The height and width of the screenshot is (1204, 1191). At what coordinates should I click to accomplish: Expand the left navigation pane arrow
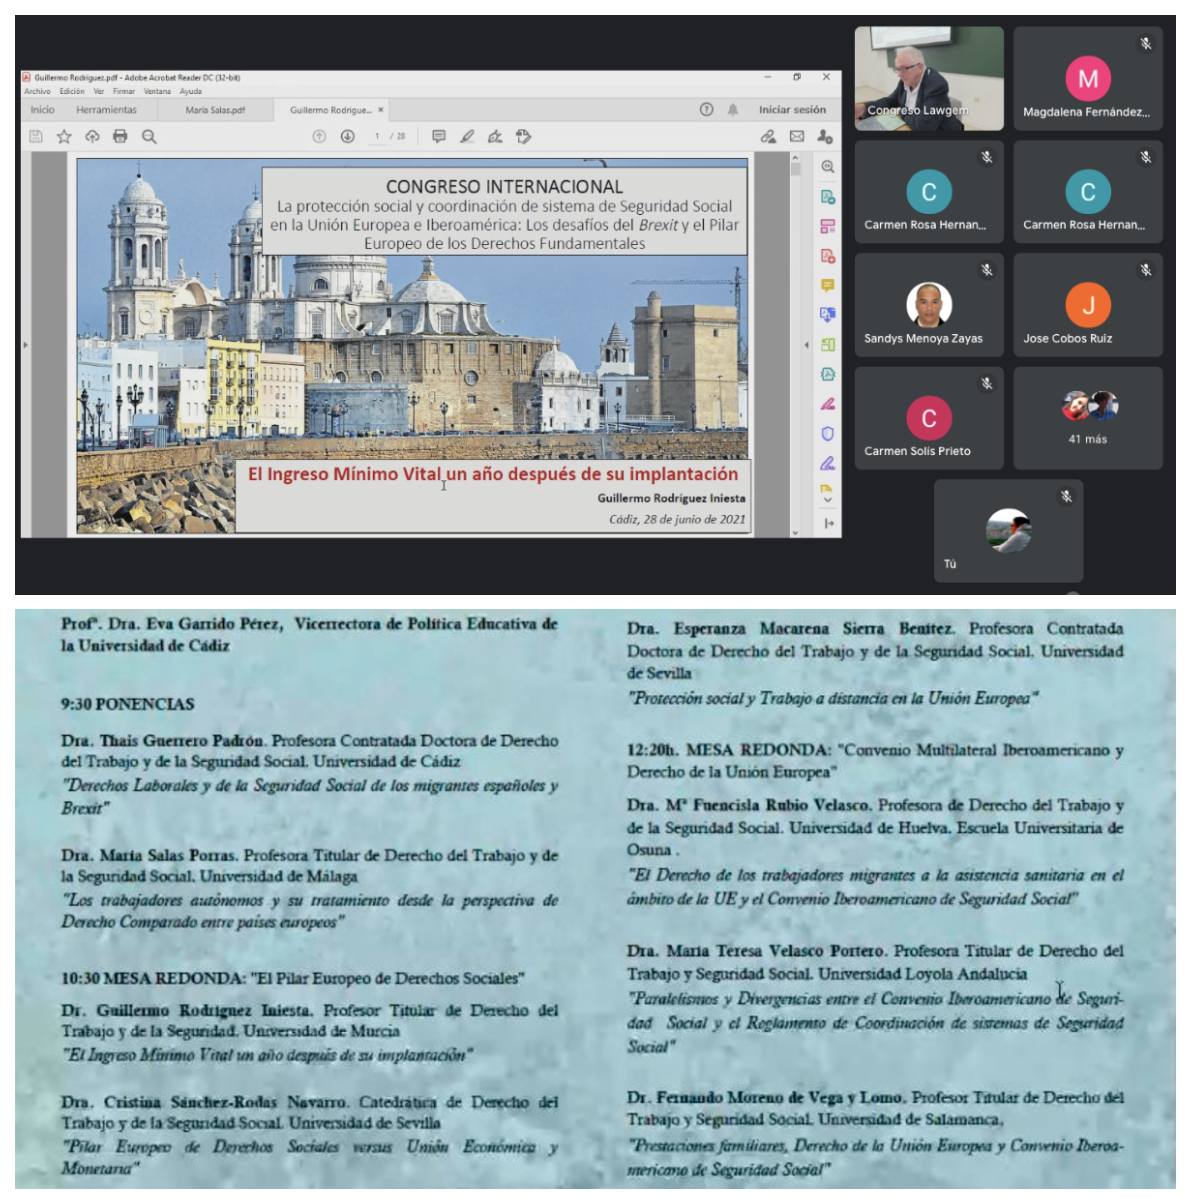pyautogui.click(x=26, y=345)
